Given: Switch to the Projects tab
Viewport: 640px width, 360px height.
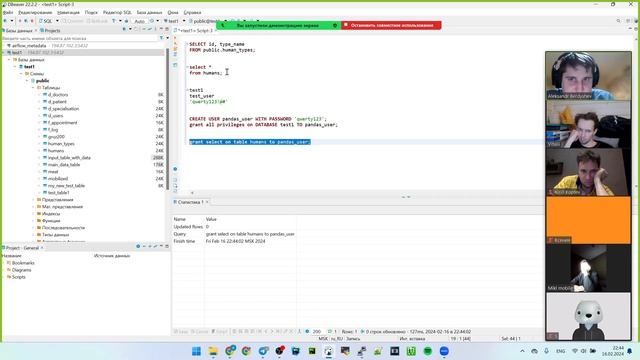Looking at the screenshot, I should [50, 31].
